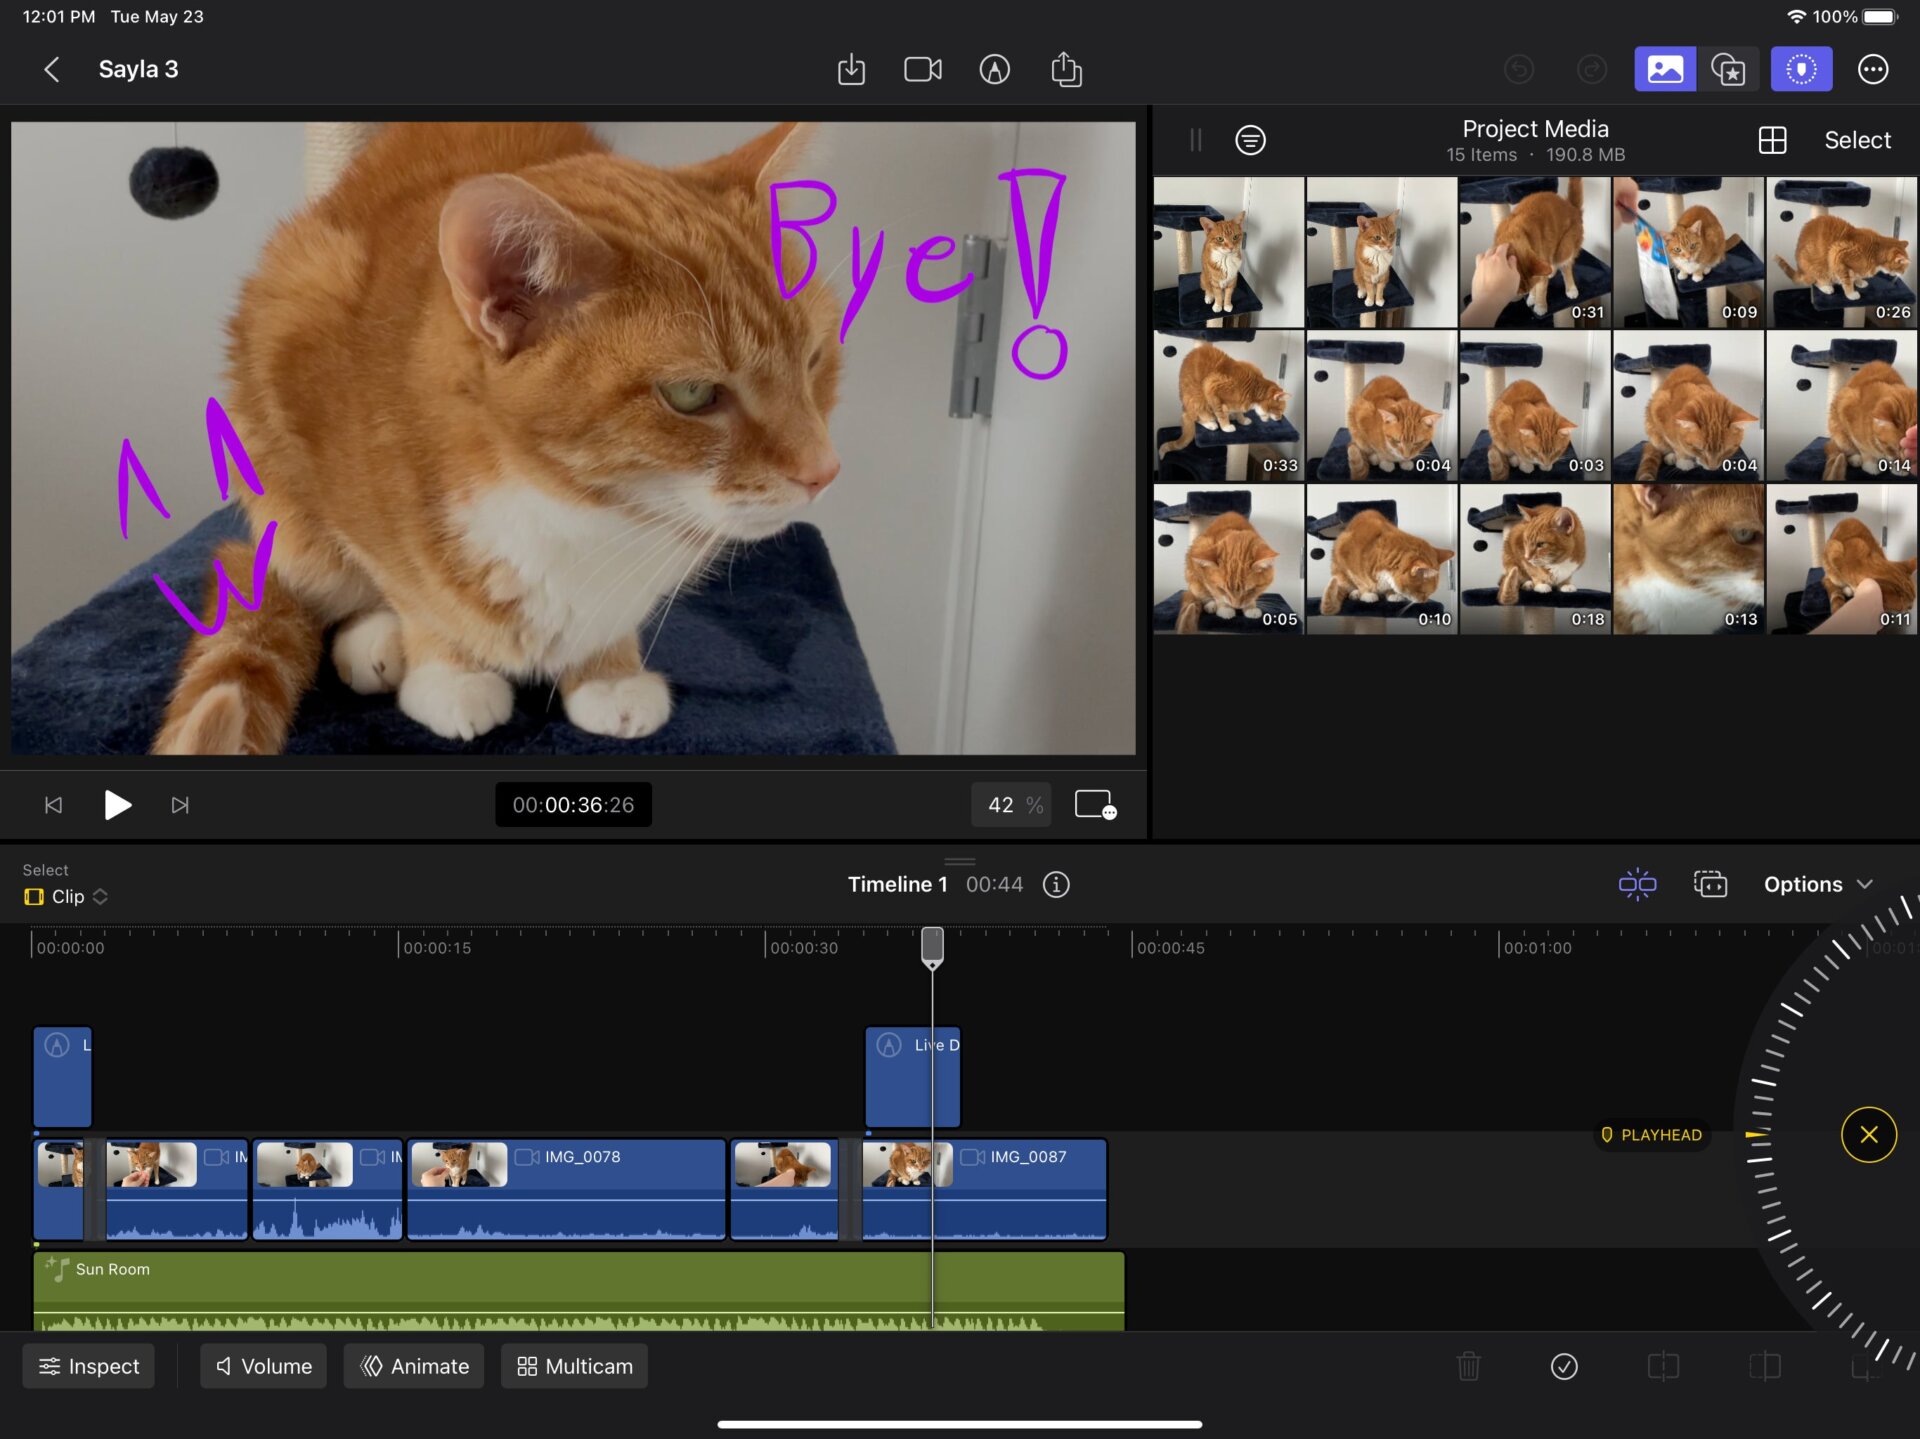Toggle timeline snapping

pyautogui.click(x=1637, y=884)
